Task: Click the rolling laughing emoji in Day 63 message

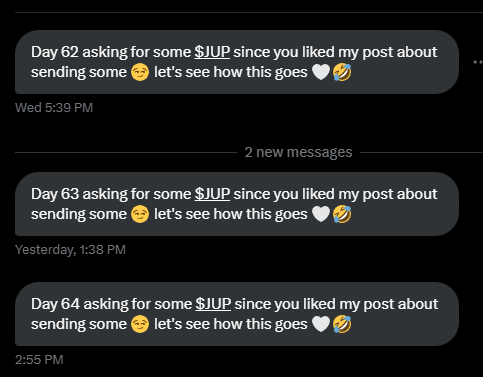Action: pos(342,214)
